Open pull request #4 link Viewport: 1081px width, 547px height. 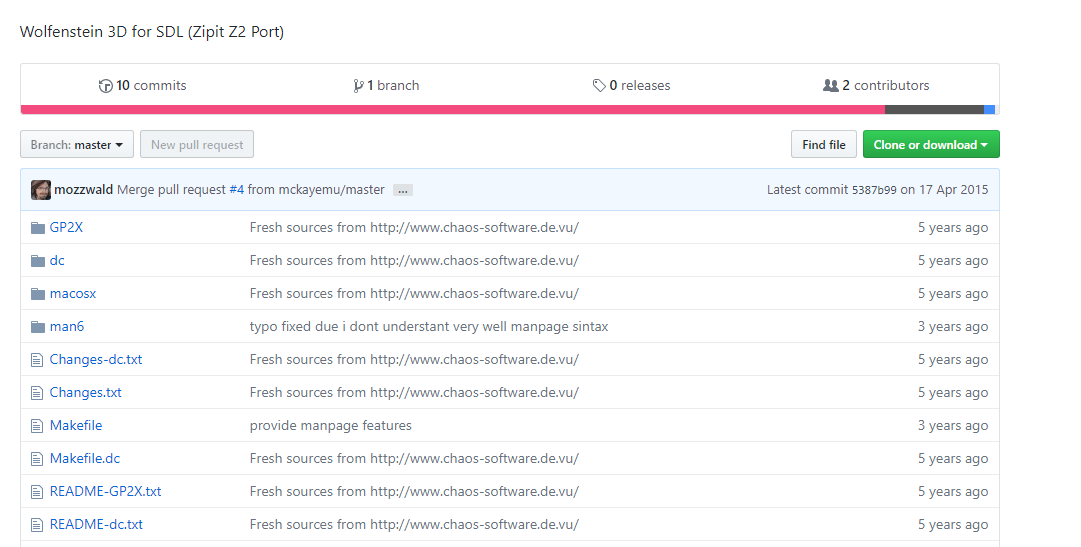coord(236,190)
